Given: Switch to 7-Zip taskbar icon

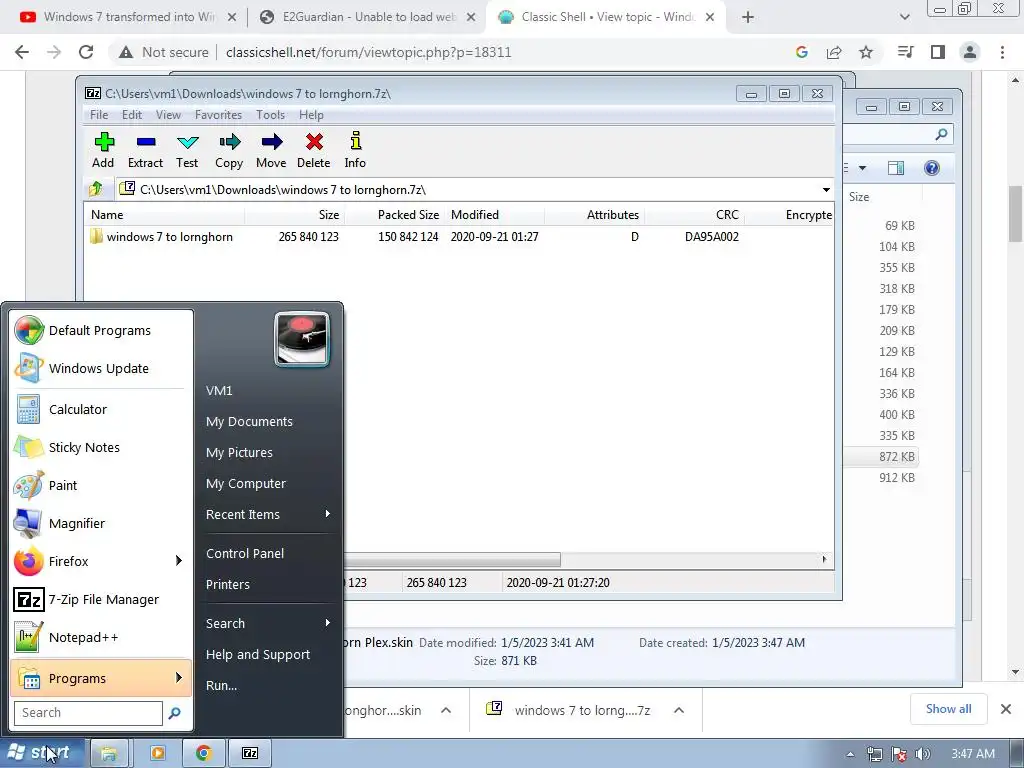Looking at the screenshot, I should pos(250,754).
